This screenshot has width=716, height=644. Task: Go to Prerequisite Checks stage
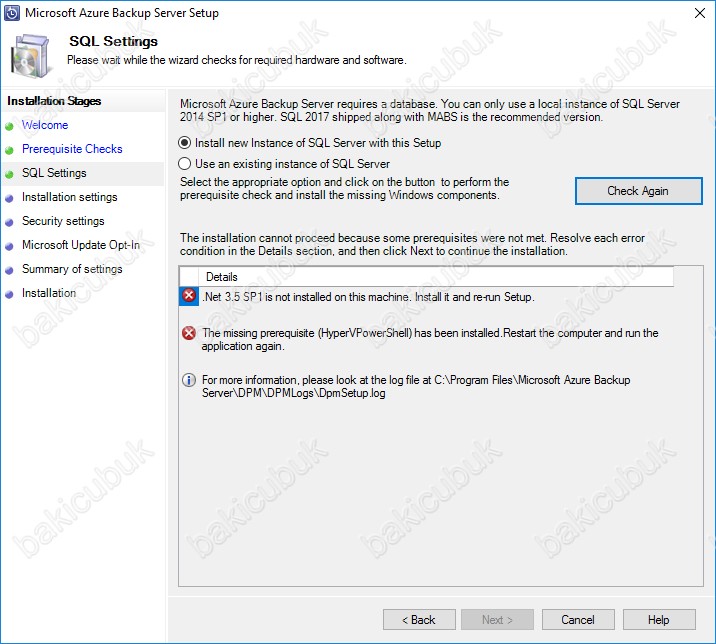coord(72,149)
